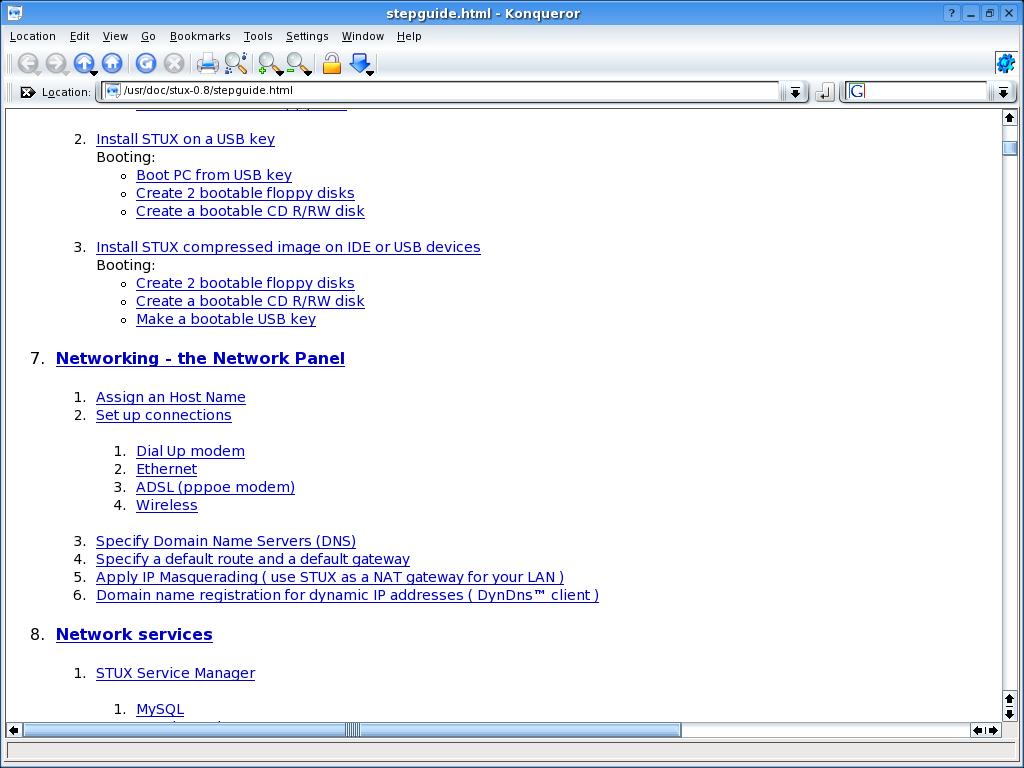Click the horizontal scrollbar left arrow
The height and width of the screenshot is (768, 1024).
[x=14, y=729]
